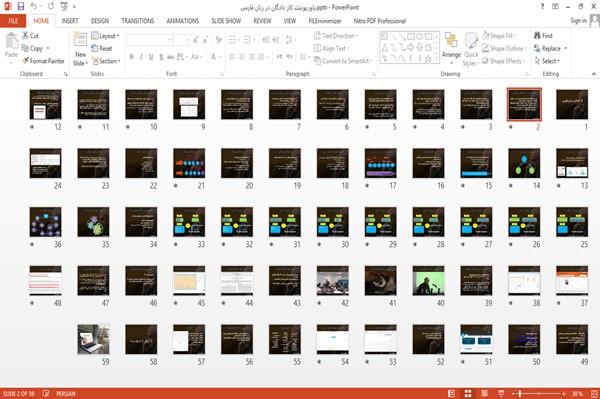Open the Arrange menu
600x399 pixels.
coord(451,48)
